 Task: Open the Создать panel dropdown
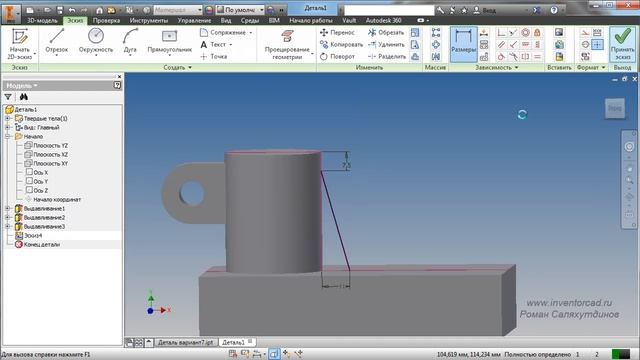[178, 67]
